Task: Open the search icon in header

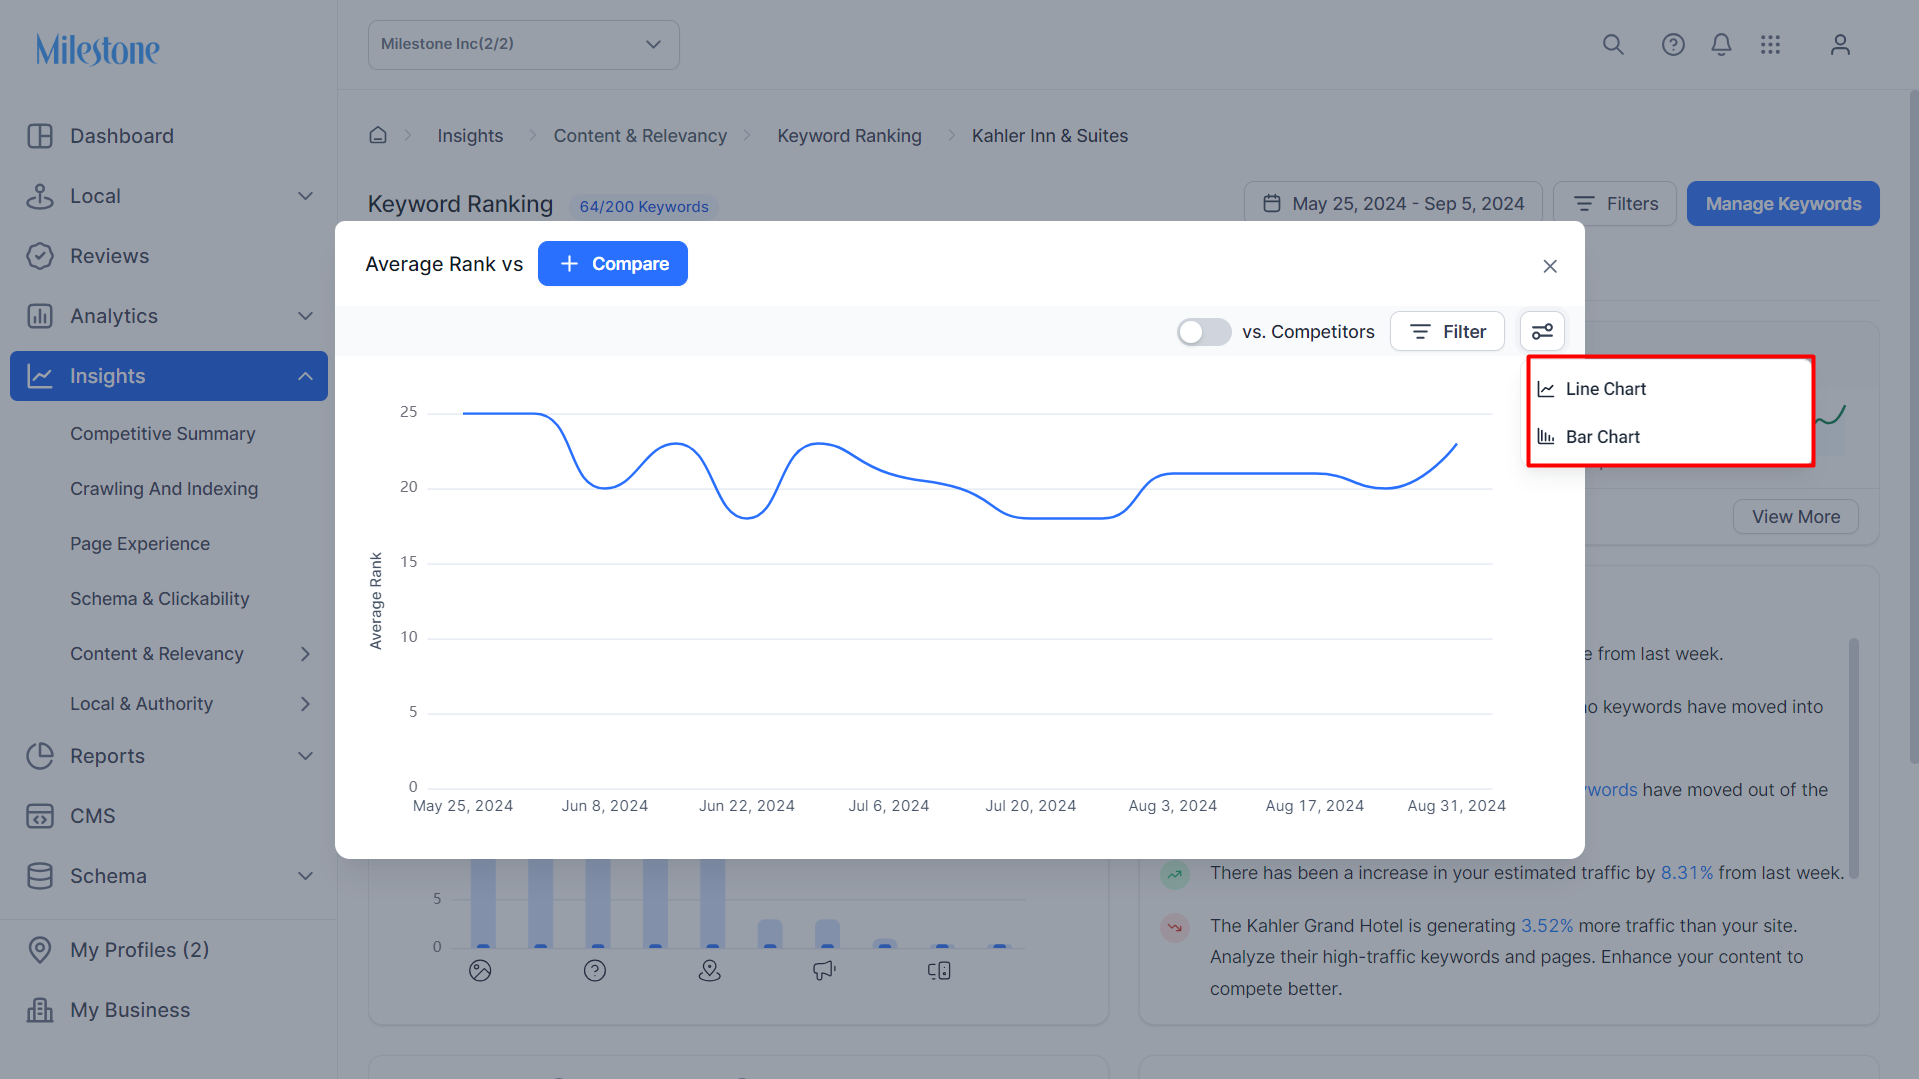Action: tap(1613, 45)
